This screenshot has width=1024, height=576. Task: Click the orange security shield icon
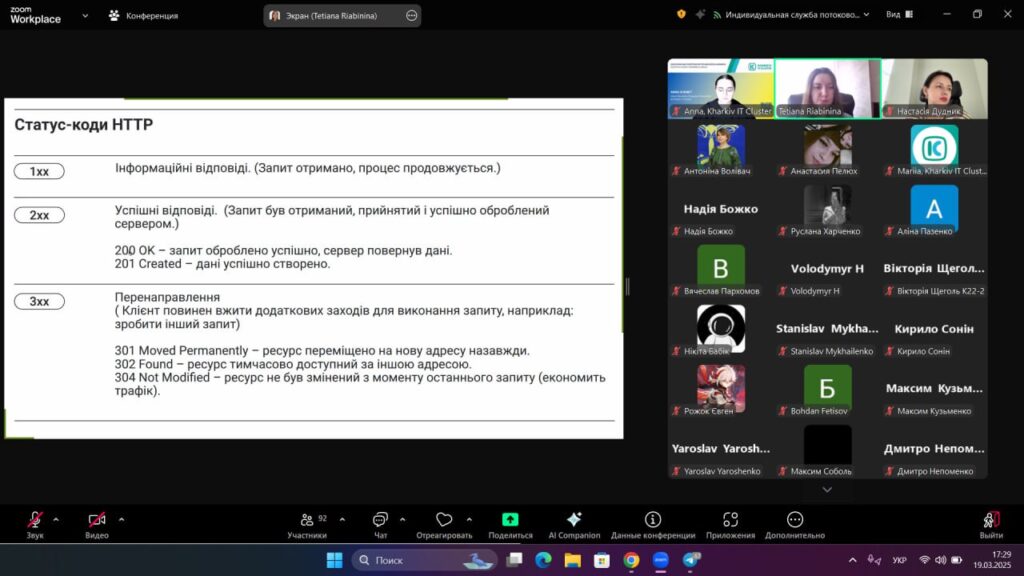681,14
